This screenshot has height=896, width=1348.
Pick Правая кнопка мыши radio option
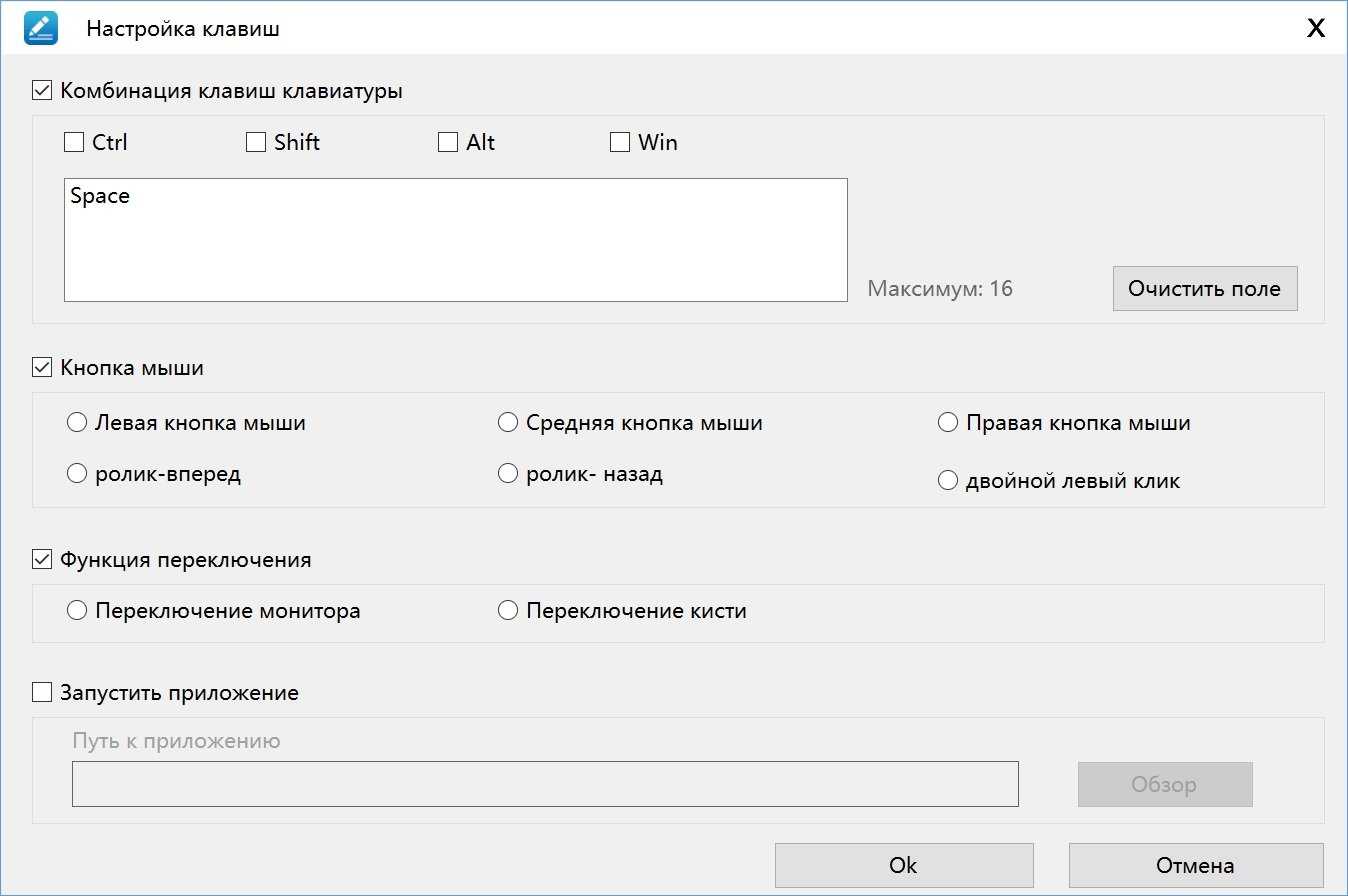point(948,423)
